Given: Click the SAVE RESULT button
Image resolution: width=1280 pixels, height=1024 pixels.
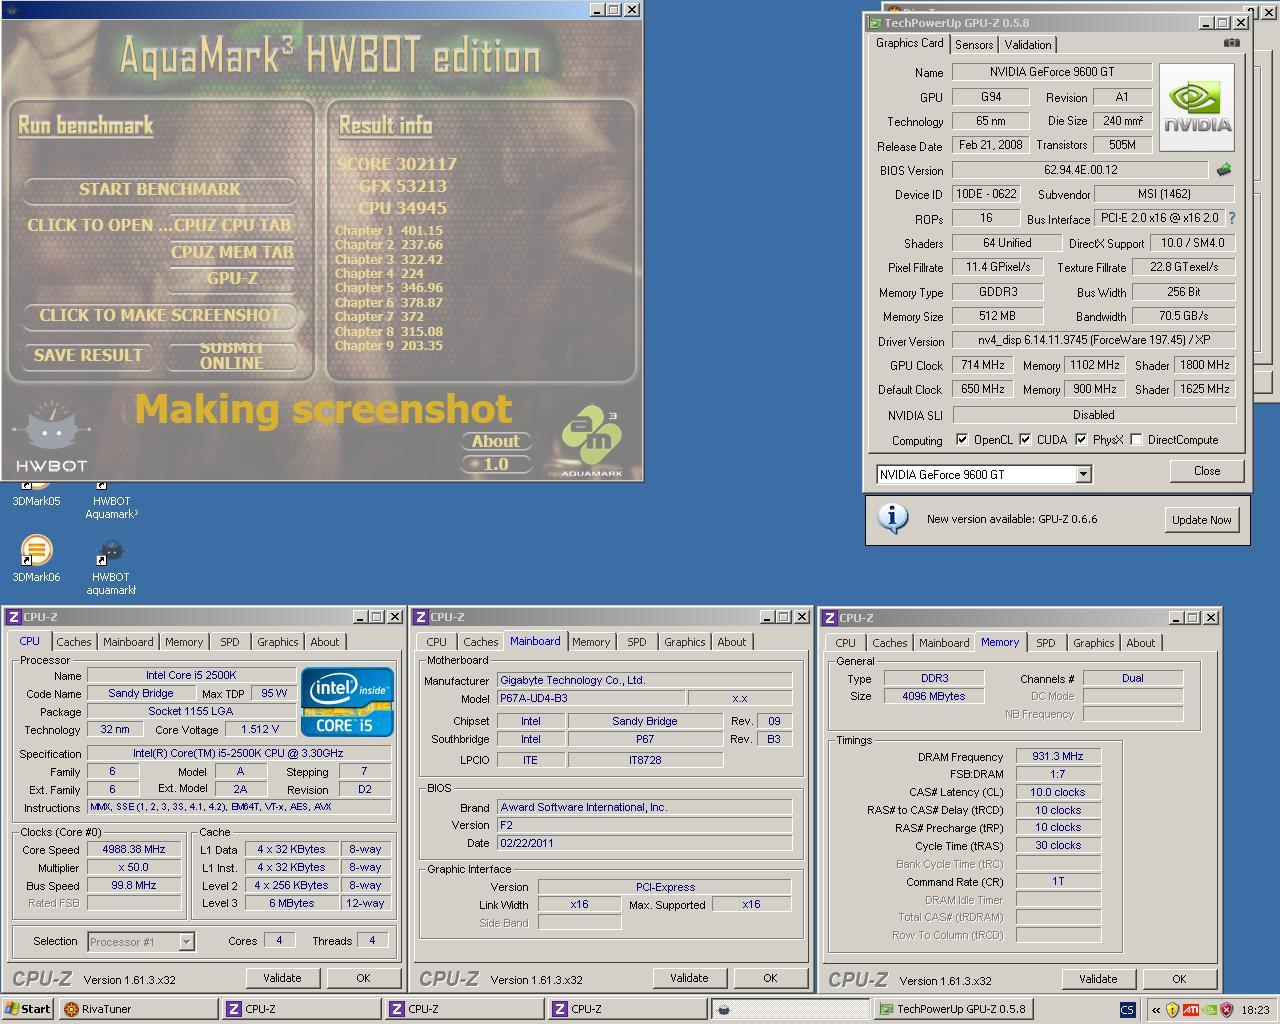Looking at the screenshot, I should coord(88,355).
